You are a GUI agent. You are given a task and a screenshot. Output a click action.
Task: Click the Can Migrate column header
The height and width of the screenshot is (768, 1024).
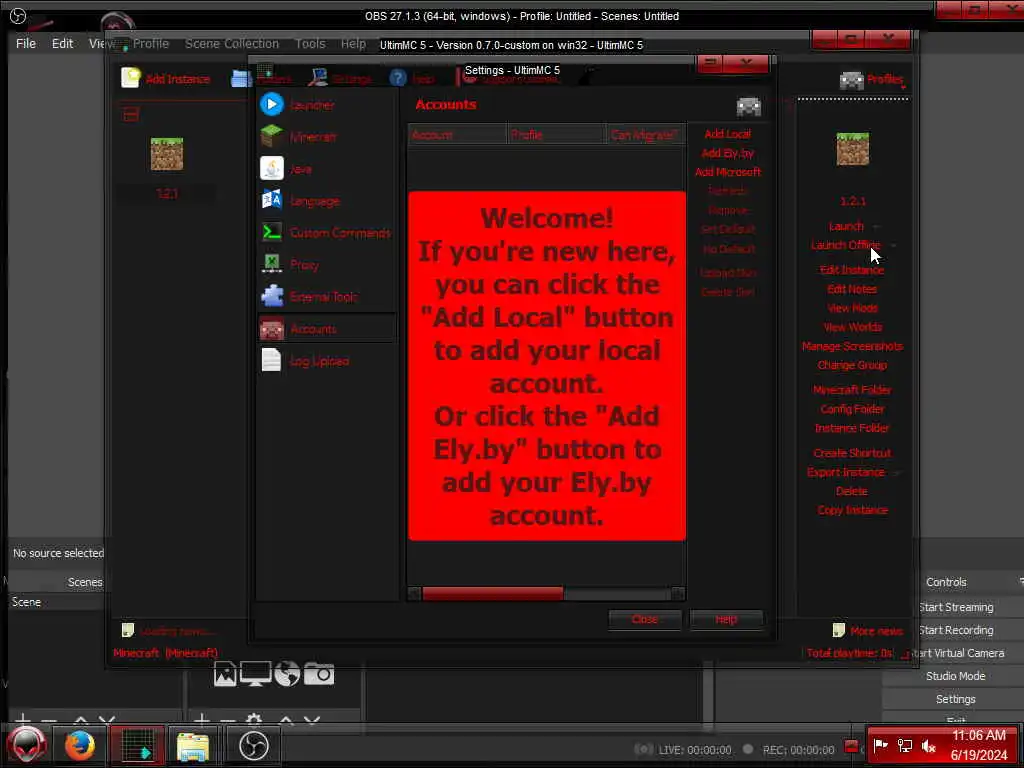click(645, 135)
